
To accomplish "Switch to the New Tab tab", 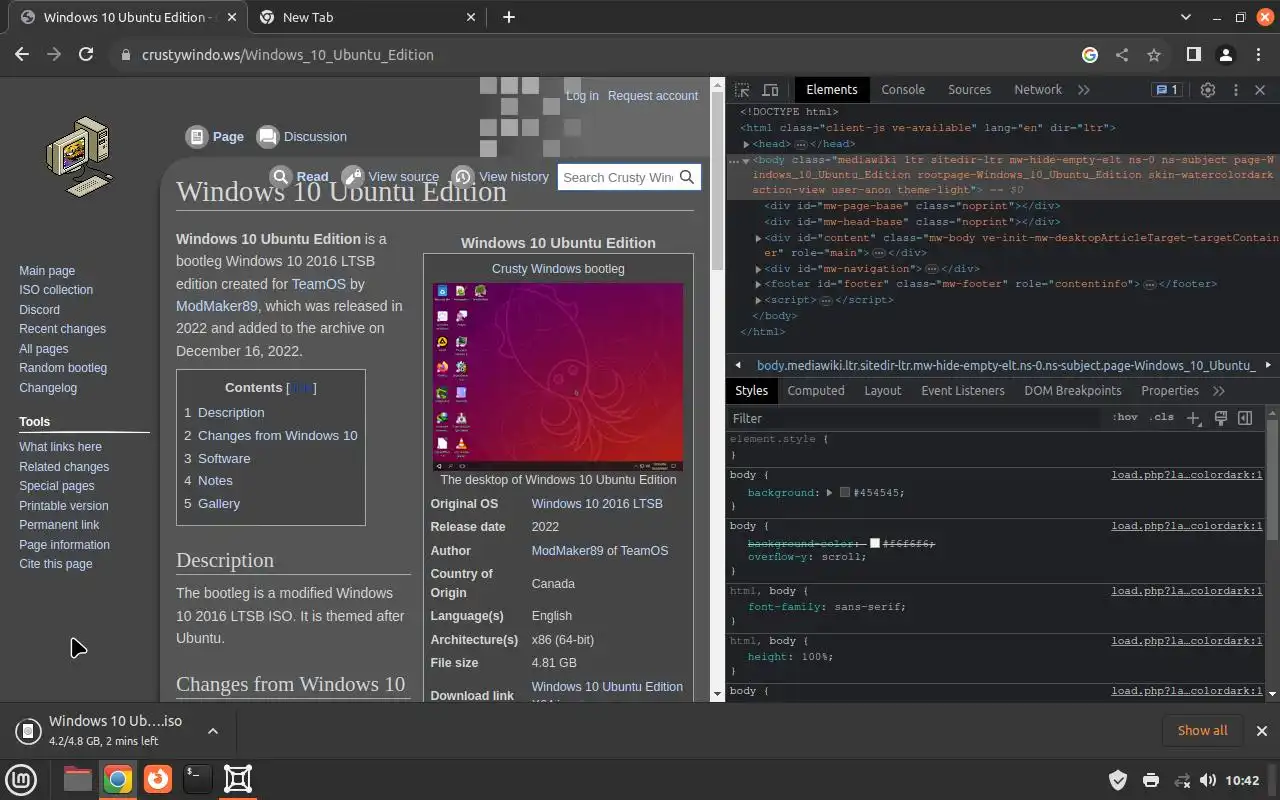I will (x=368, y=17).
